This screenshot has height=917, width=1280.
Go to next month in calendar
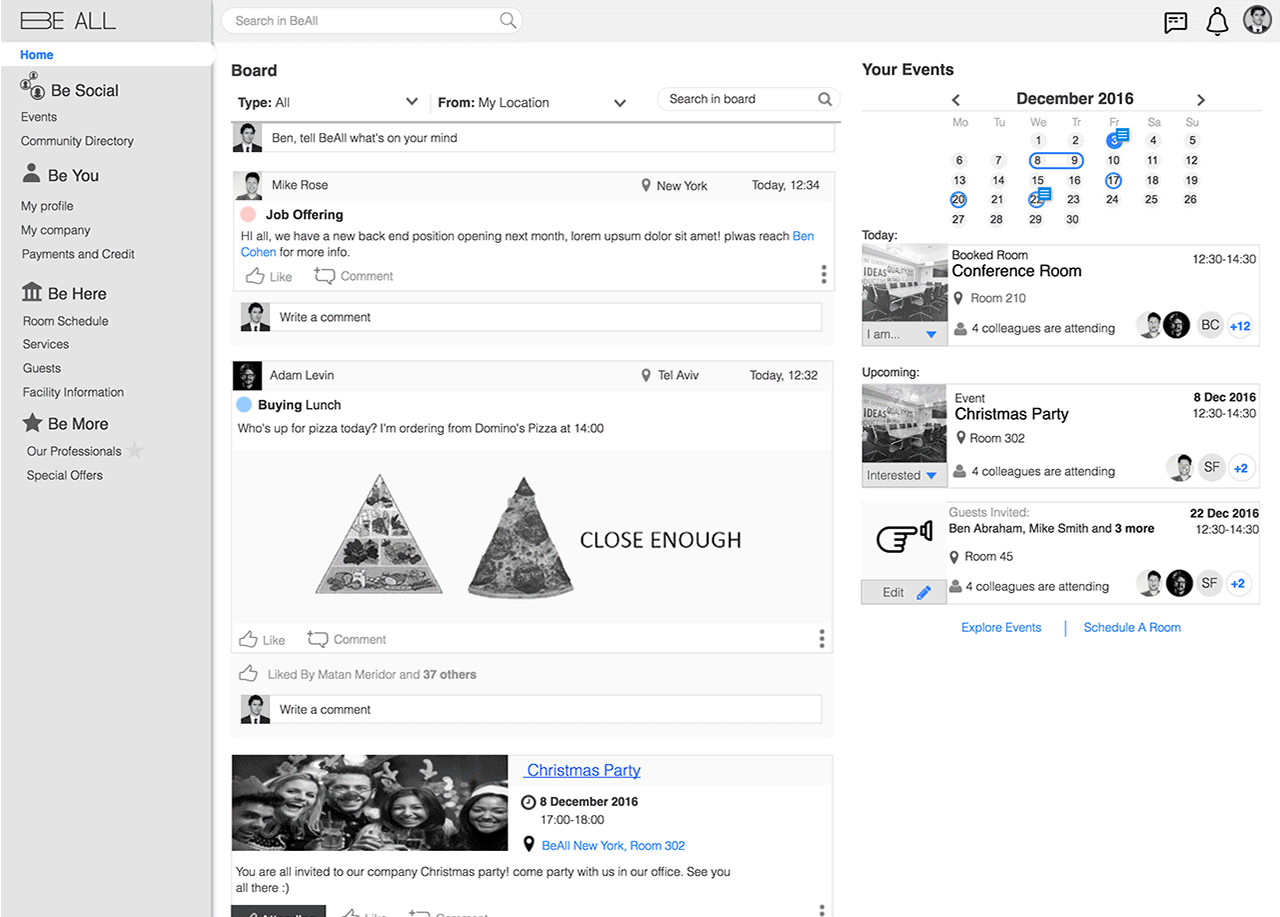pyautogui.click(x=1201, y=99)
